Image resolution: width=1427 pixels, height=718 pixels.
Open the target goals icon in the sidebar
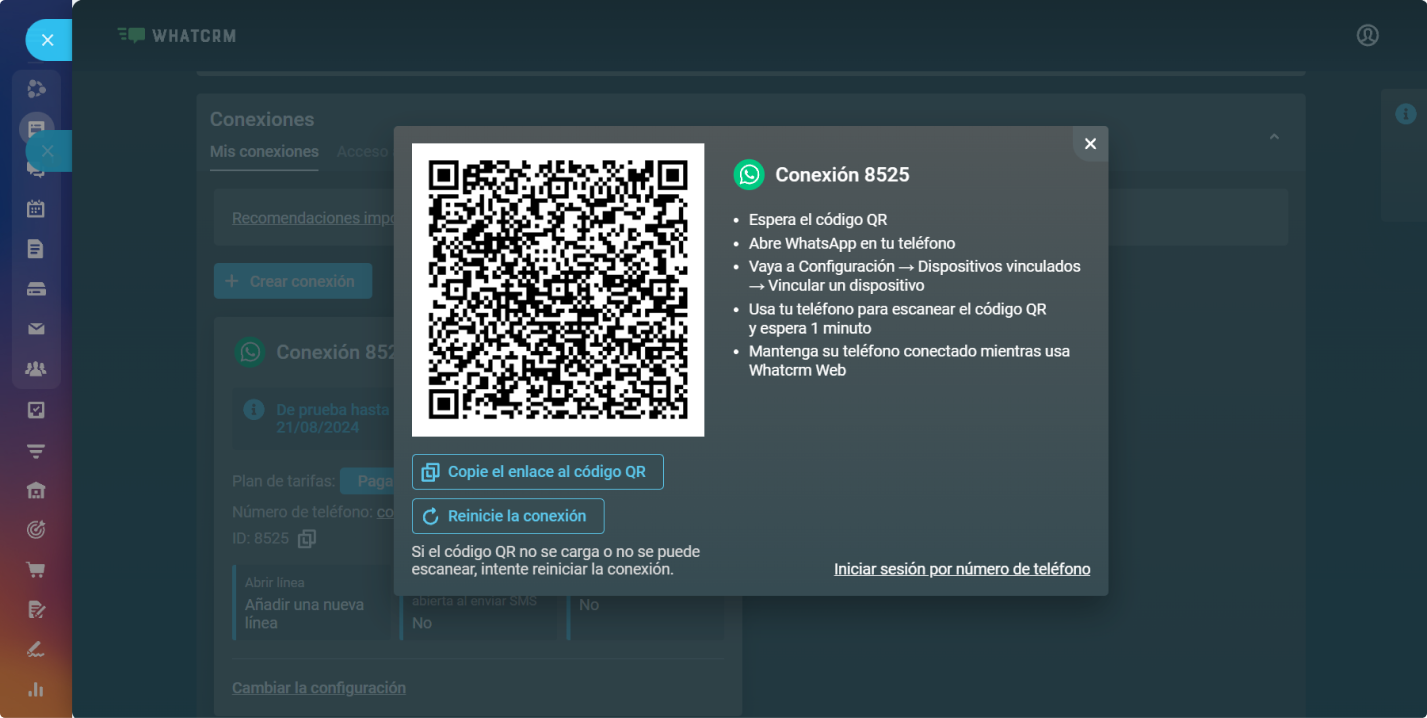click(x=36, y=530)
